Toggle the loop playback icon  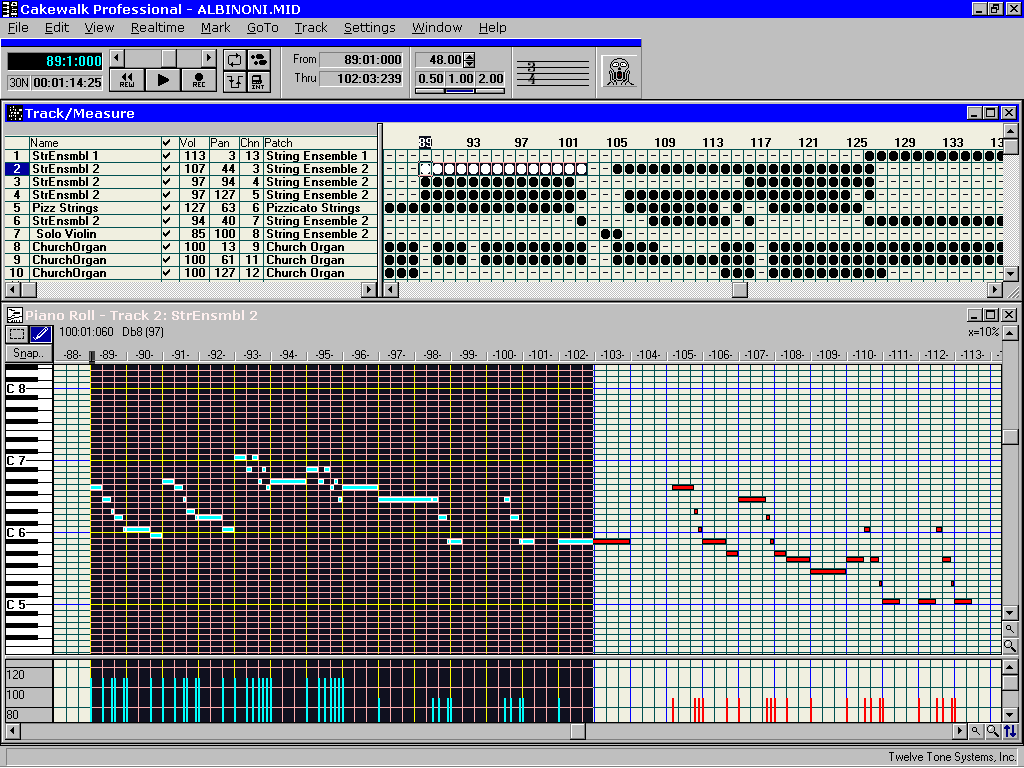pos(234,60)
